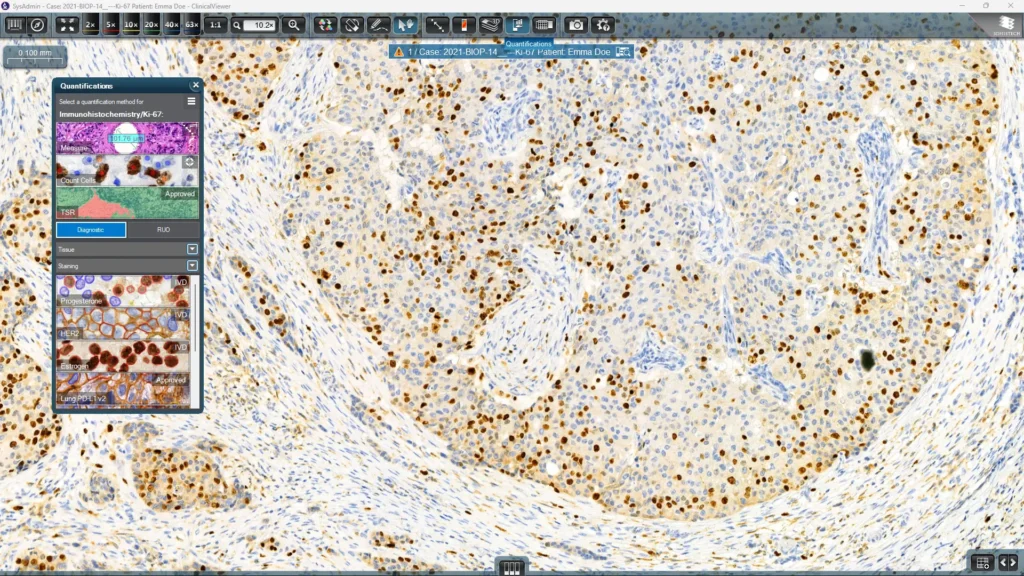The width and height of the screenshot is (1024, 576).
Task: Click the compass navigation icon
Action: tap(38, 25)
